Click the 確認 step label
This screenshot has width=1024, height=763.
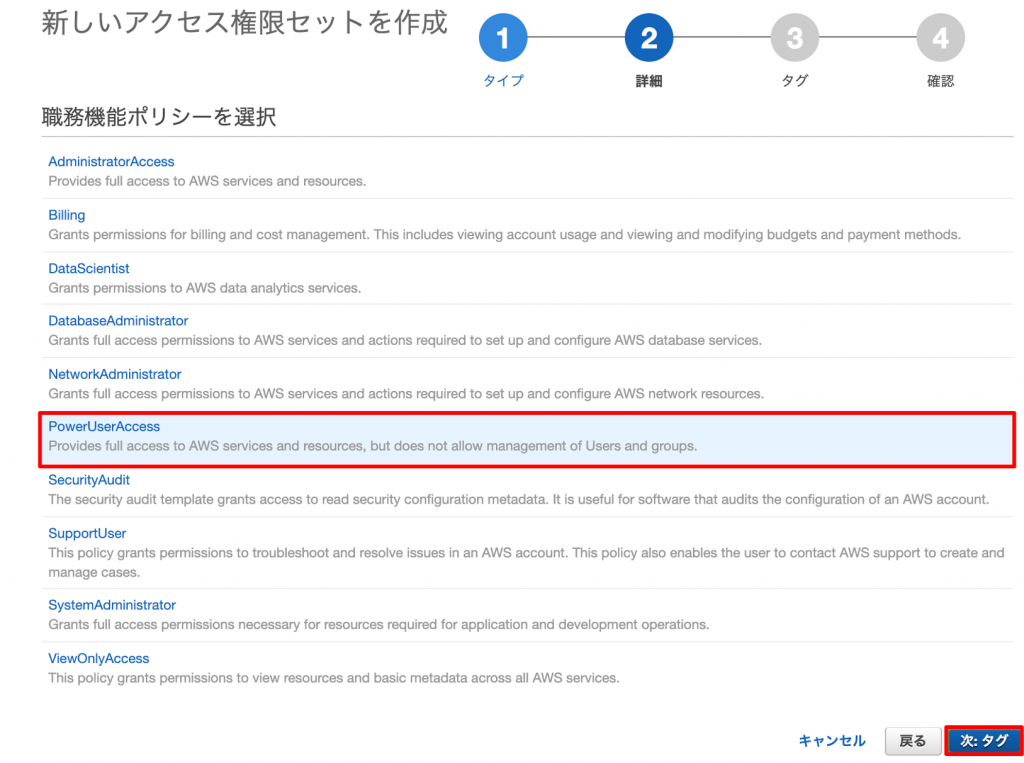coord(940,81)
